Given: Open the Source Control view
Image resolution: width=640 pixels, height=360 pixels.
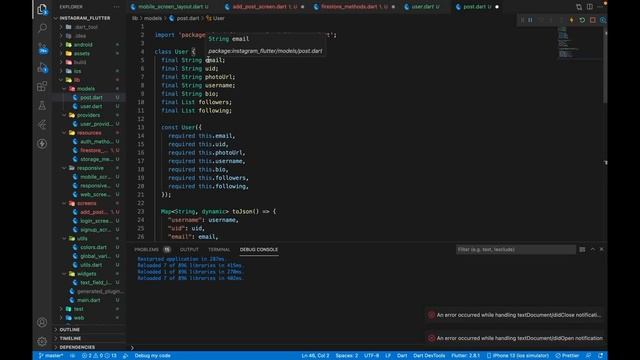Looking at the screenshot, I should (42, 48).
